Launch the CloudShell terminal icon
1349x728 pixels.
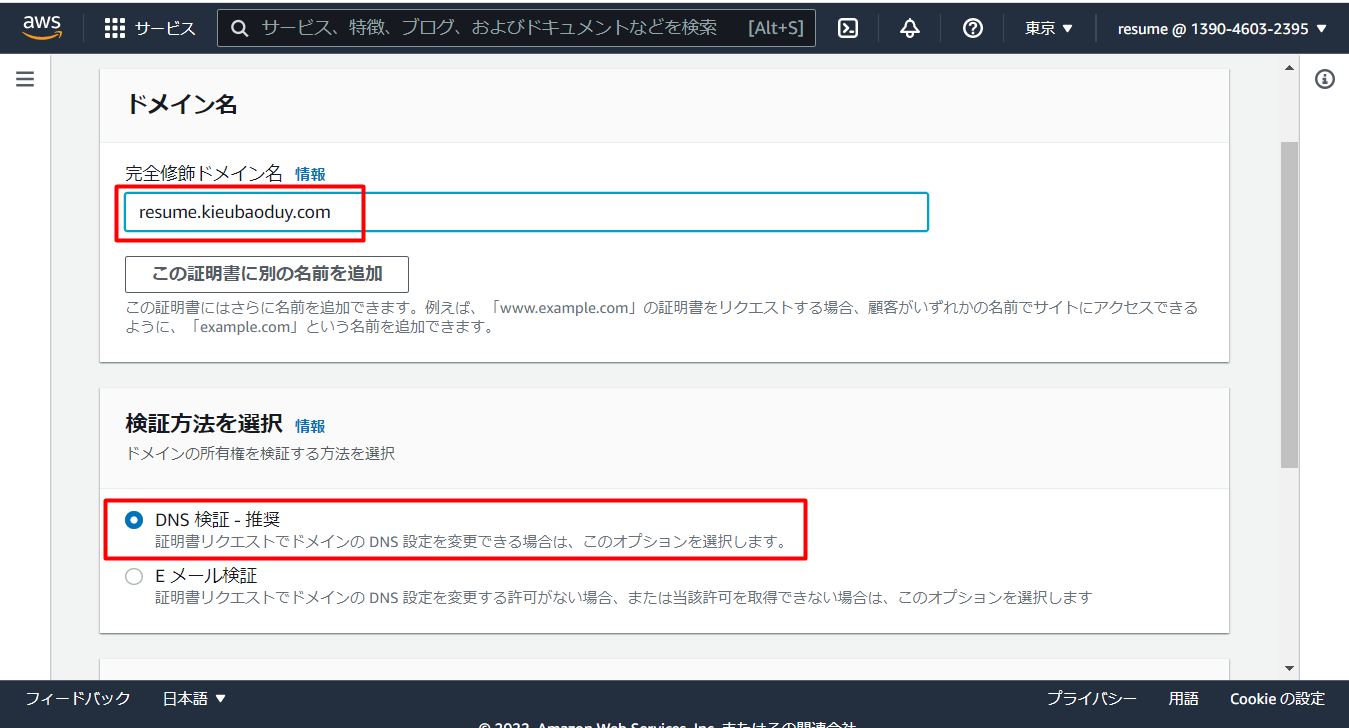pos(848,28)
